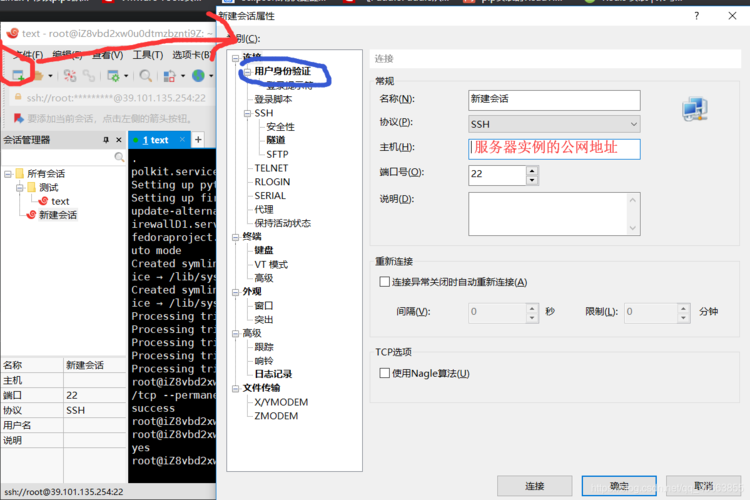
Task: Collapse the 所有会话 folder in Session Manager
Action: pyautogui.click(x=8, y=174)
